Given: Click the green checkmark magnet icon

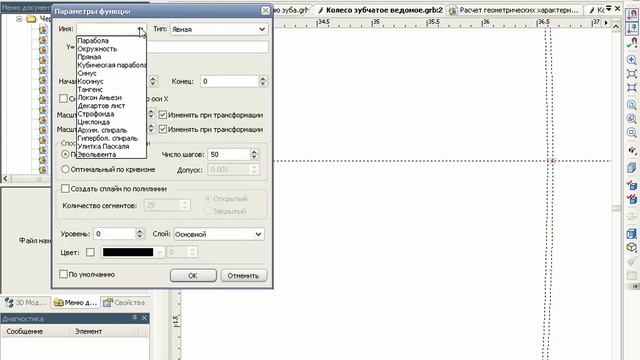Looking at the screenshot, I should tap(632, 42).
